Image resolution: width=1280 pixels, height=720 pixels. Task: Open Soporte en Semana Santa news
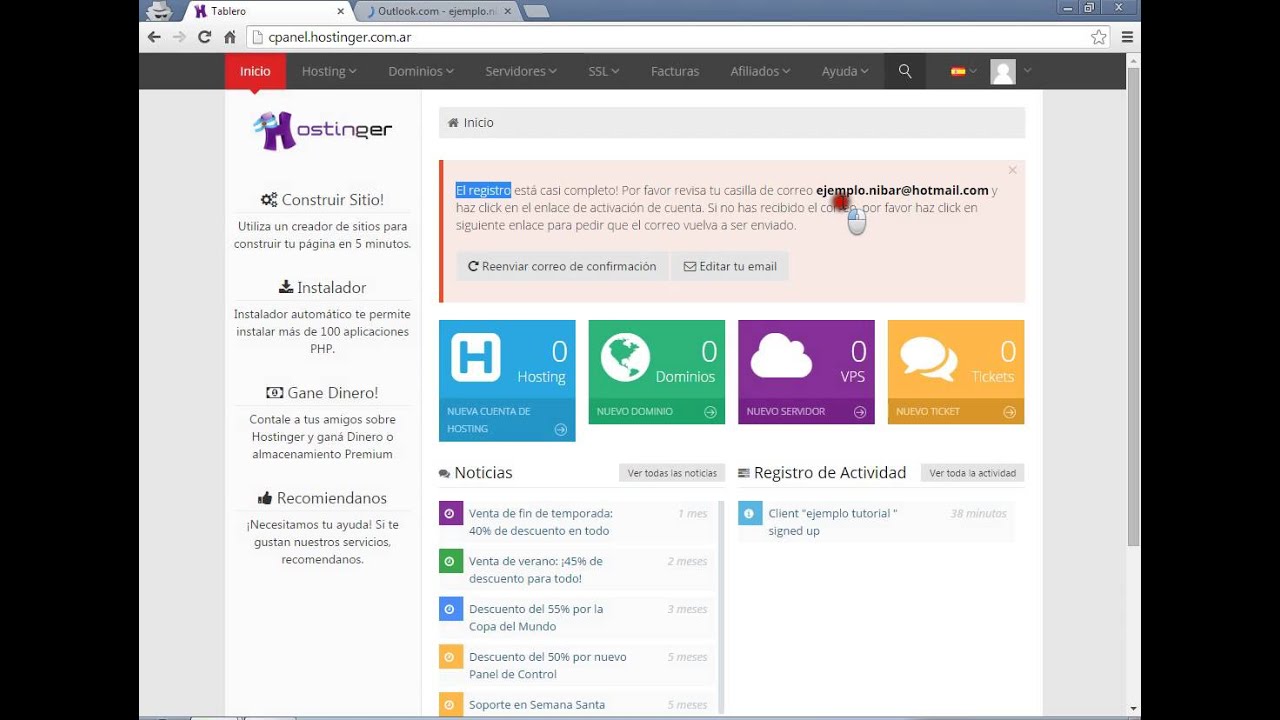click(x=537, y=705)
